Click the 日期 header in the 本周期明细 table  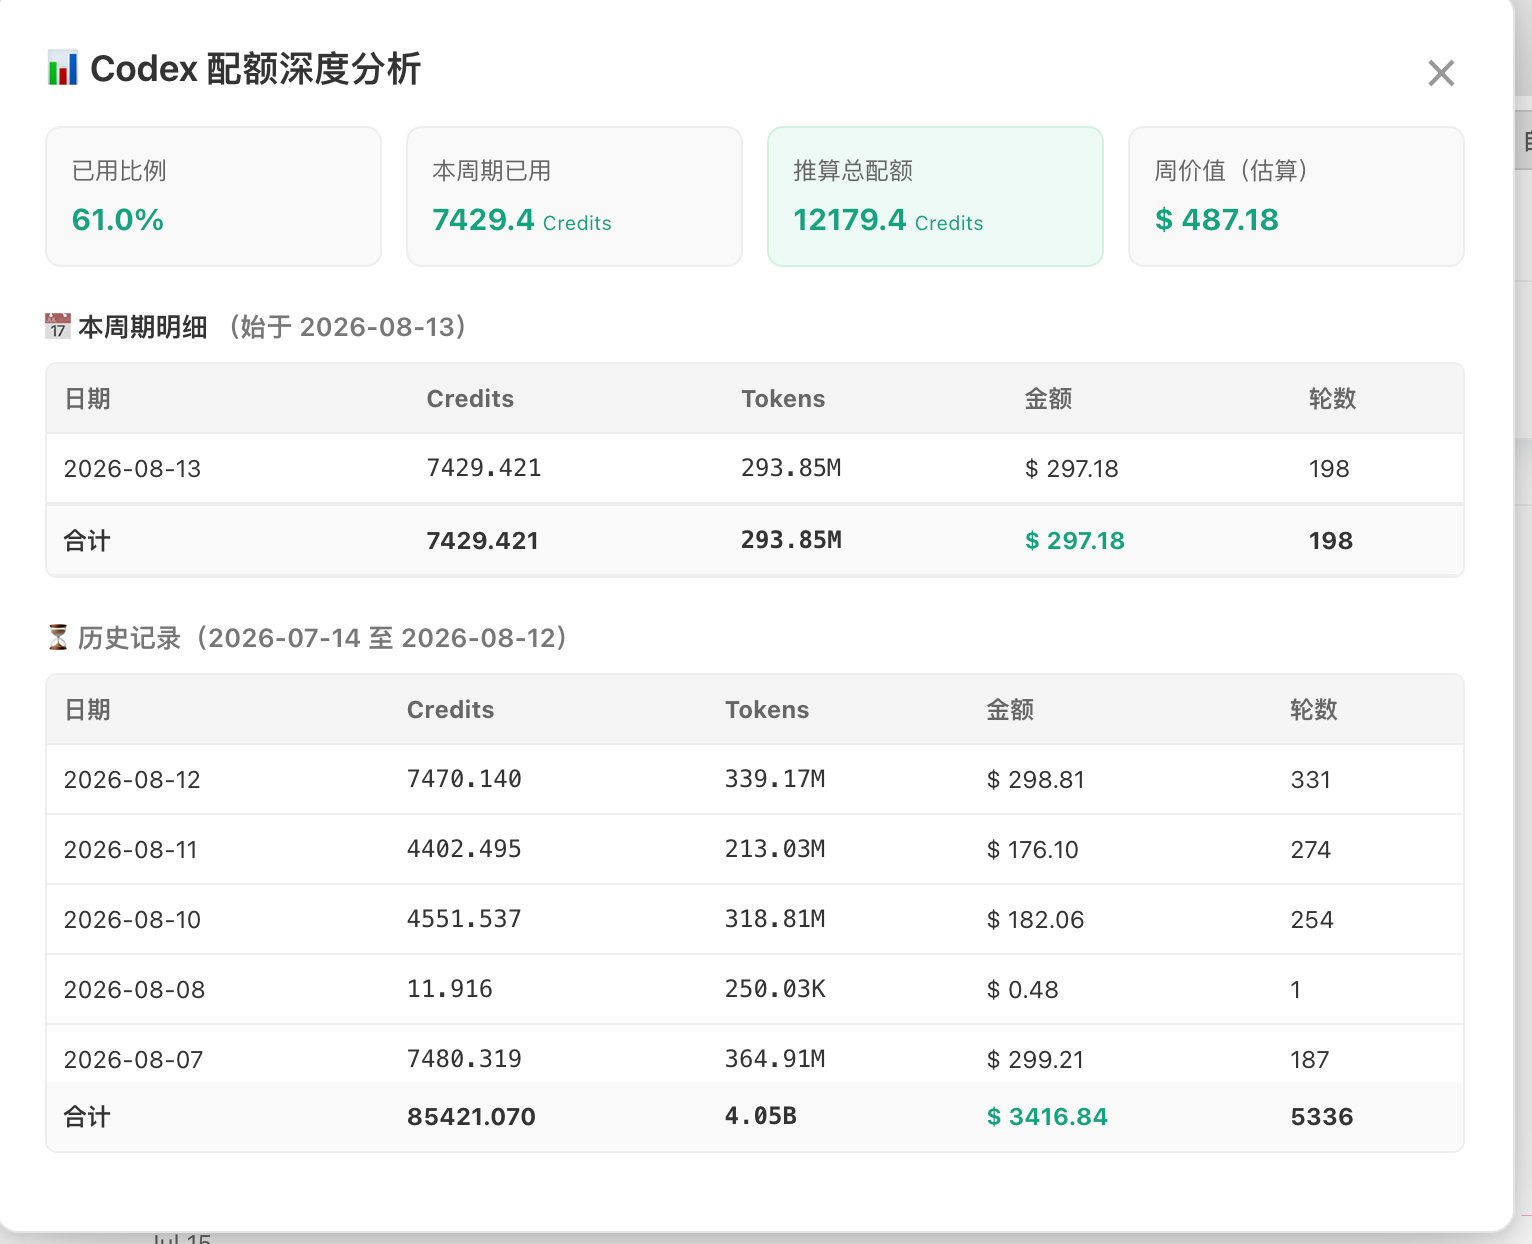tap(87, 399)
